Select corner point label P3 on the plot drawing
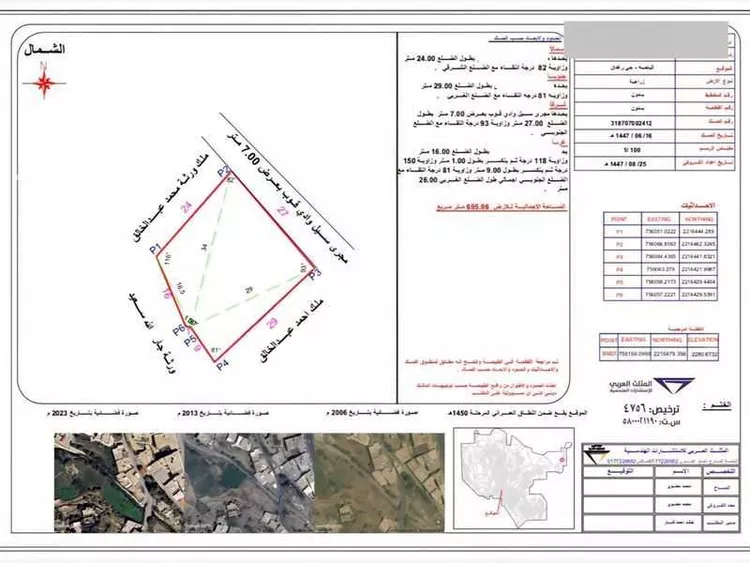The image size is (750, 563). 314,275
